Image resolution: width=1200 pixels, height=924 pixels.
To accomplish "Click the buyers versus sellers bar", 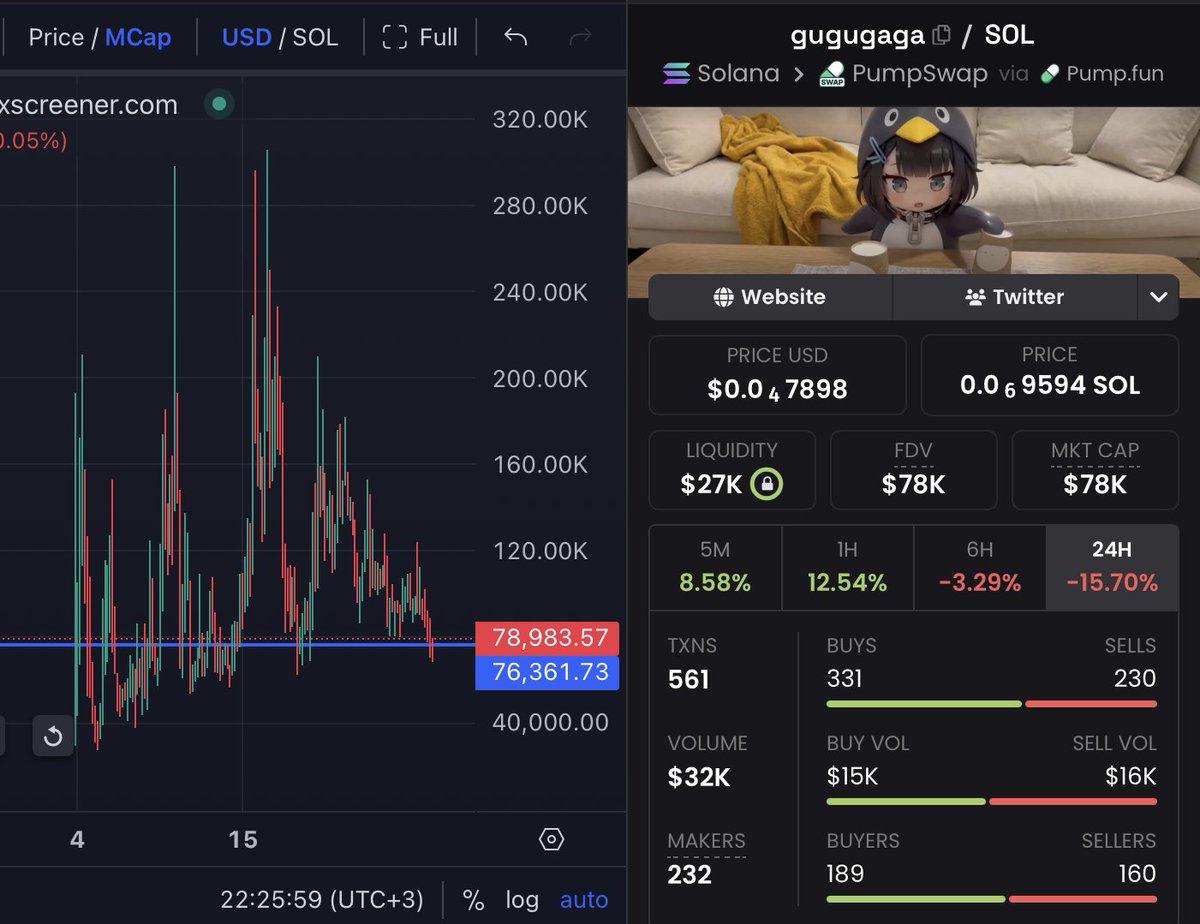I will point(991,899).
